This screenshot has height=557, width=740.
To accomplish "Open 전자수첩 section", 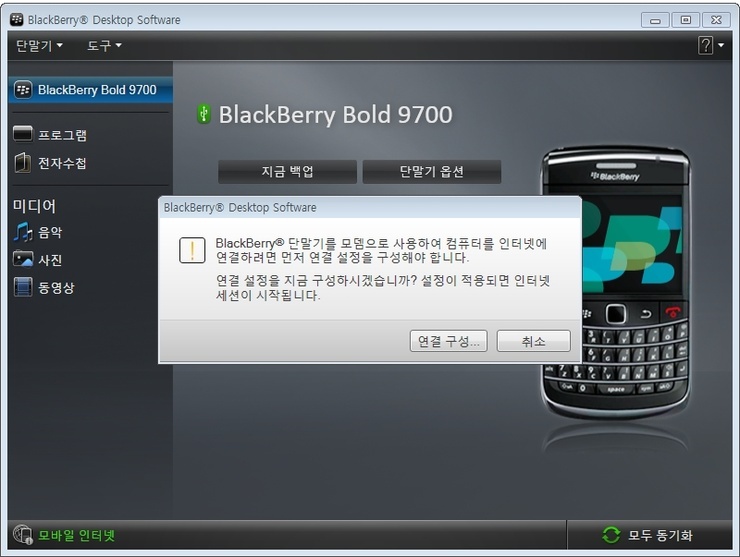I will tap(62, 163).
